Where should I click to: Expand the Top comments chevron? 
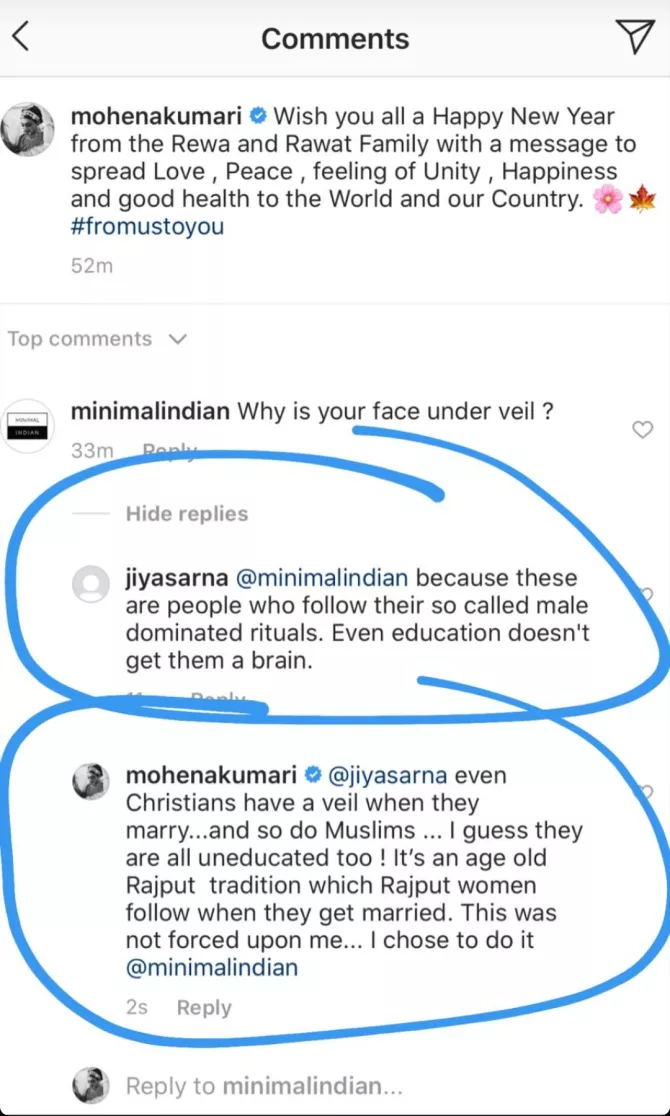point(176,340)
